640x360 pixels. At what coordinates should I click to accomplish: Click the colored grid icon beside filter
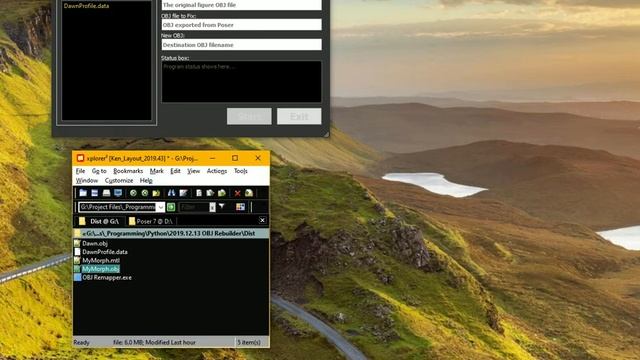pyautogui.click(x=240, y=207)
